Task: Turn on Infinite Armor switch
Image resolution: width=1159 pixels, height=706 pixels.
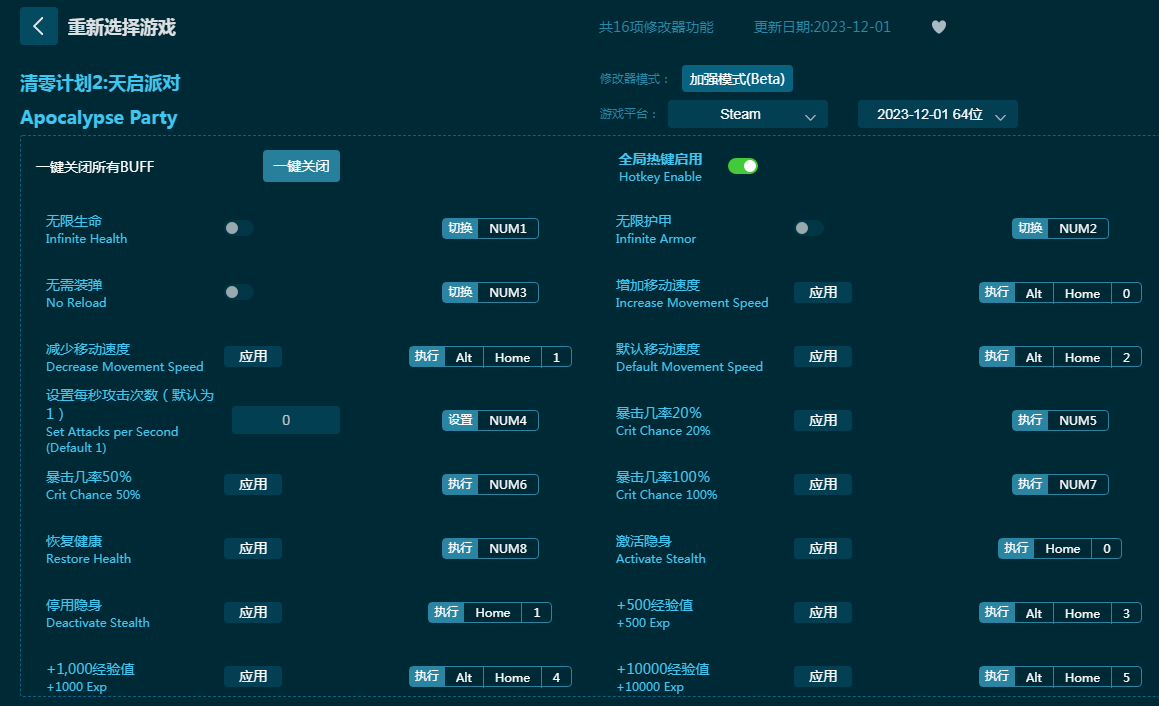Action: 809,228
